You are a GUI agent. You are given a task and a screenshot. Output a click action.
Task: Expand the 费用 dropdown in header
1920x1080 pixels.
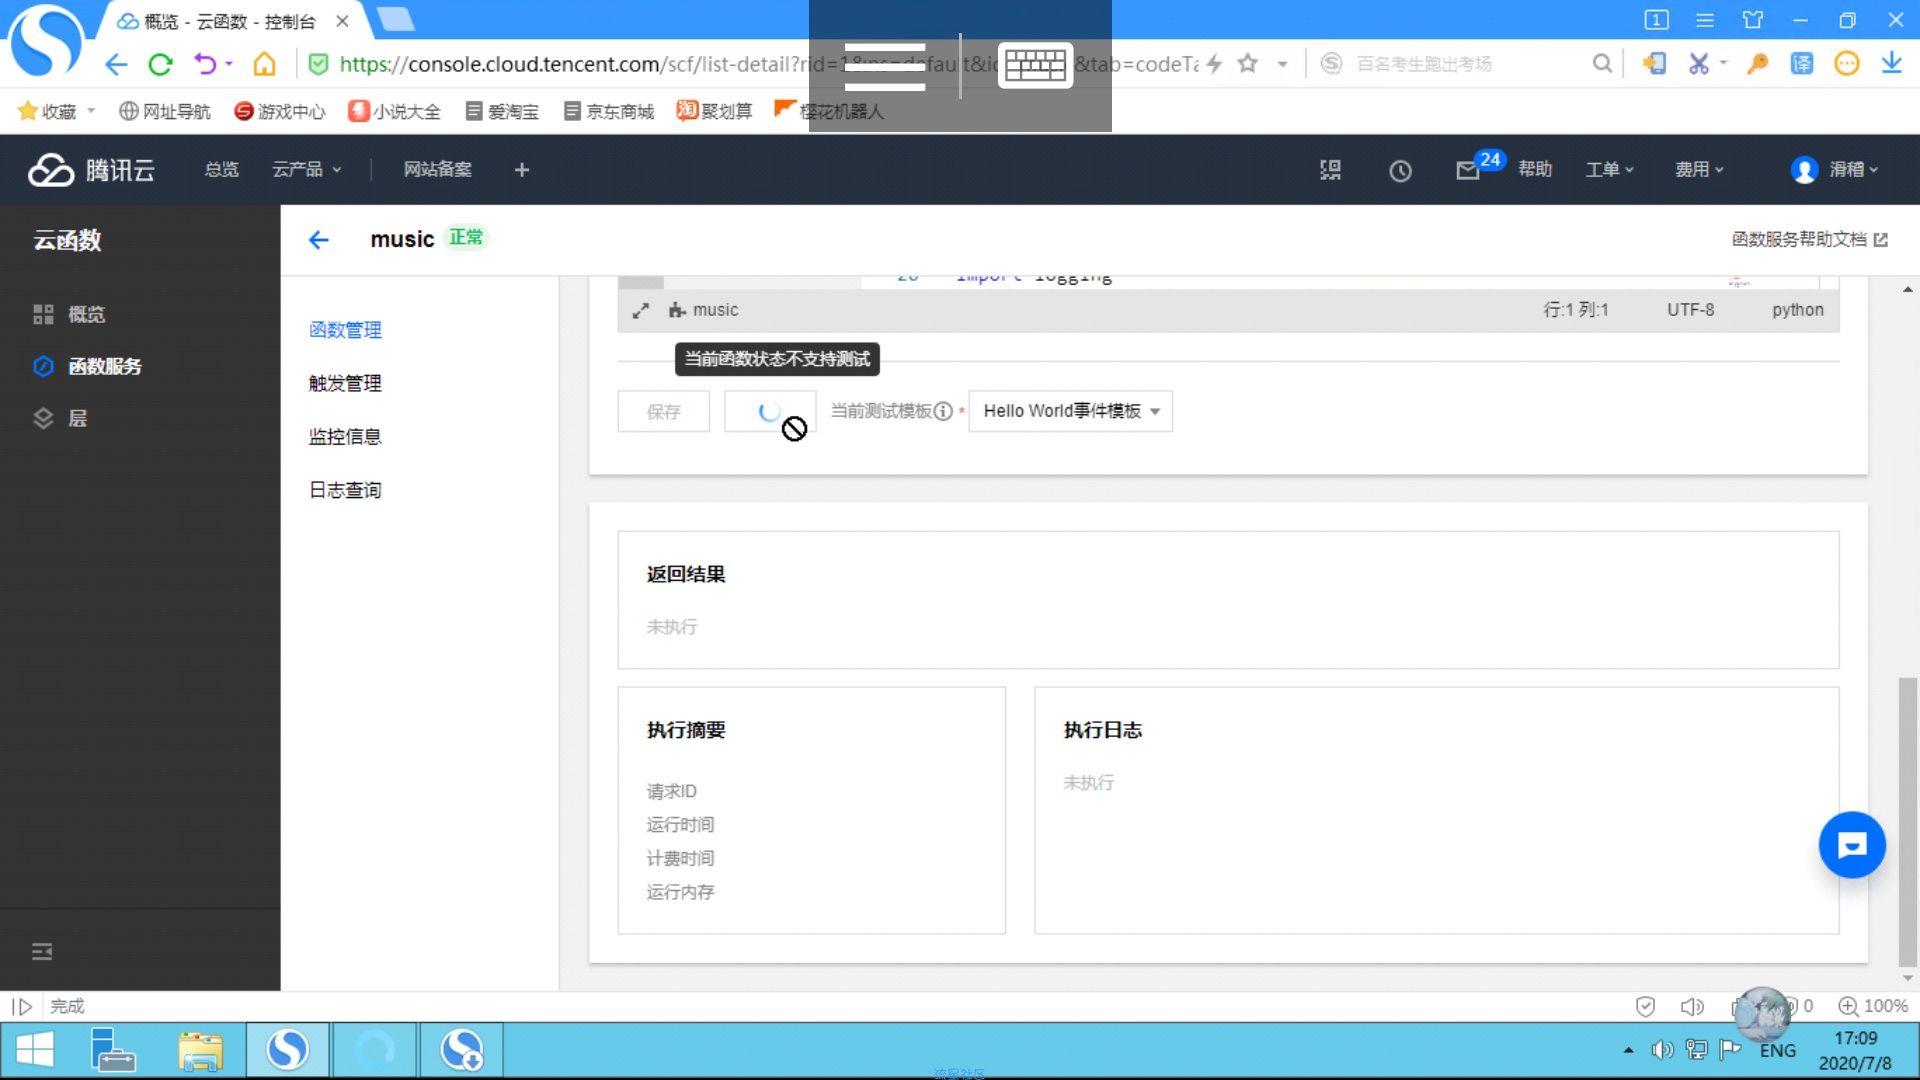click(1699, 170)
